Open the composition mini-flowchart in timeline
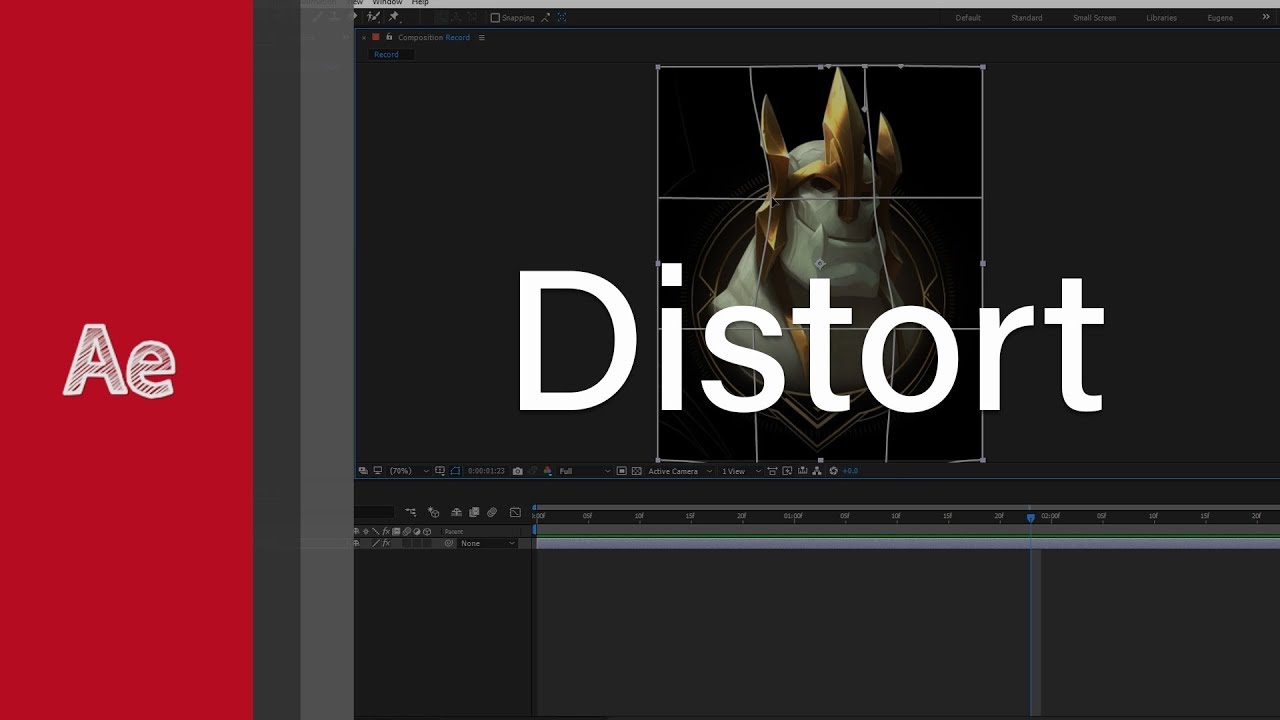Viewport: 1280px width, 720px height. (x=411, y=512)
